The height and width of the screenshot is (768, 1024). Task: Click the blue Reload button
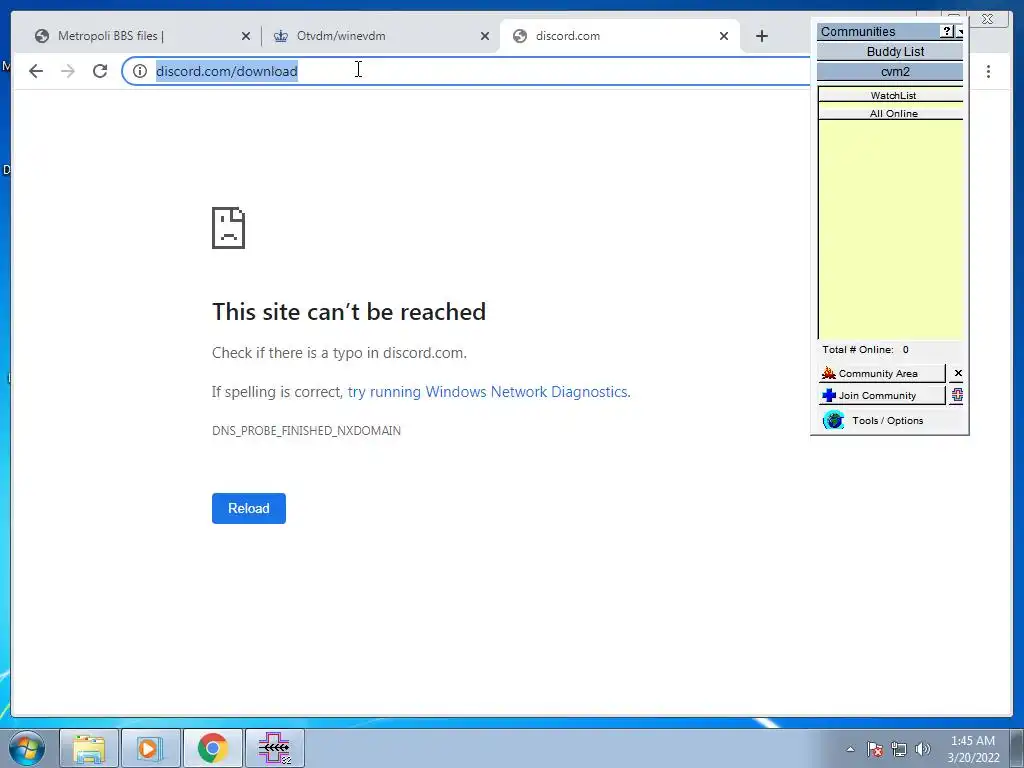(249, 508)
